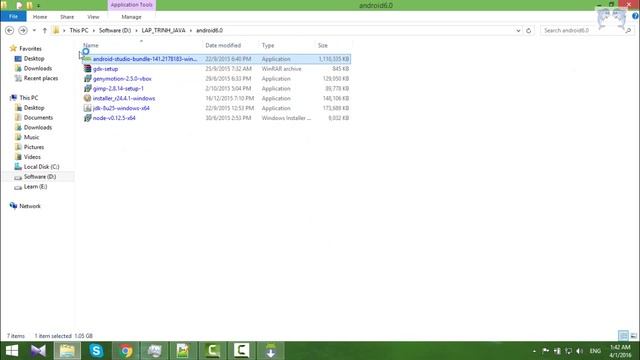Go back with the Back arrow

tap(10, 31)
